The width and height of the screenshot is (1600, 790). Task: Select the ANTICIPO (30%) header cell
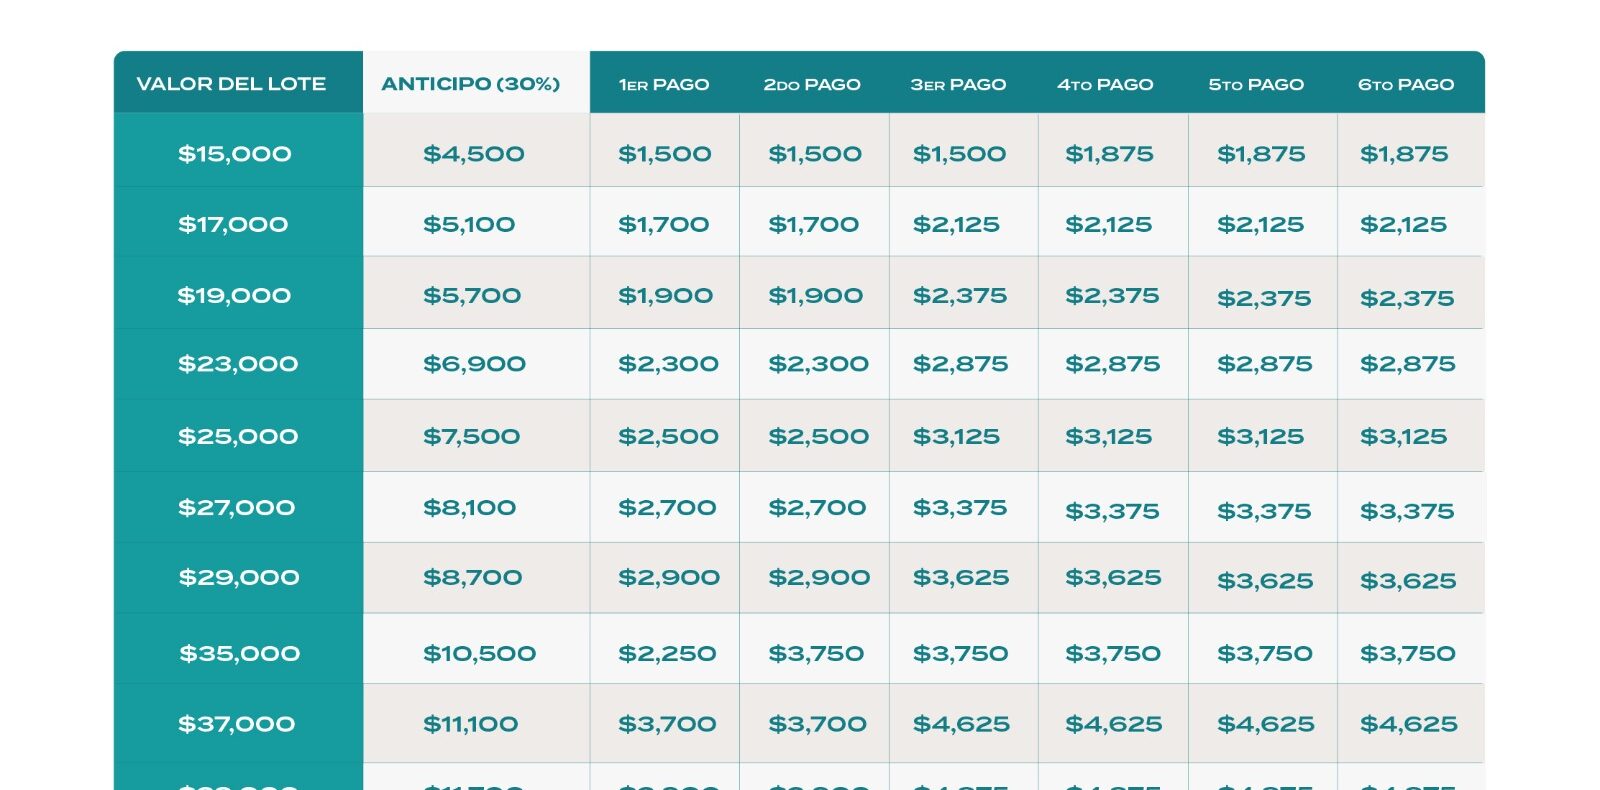pos(476,82)
